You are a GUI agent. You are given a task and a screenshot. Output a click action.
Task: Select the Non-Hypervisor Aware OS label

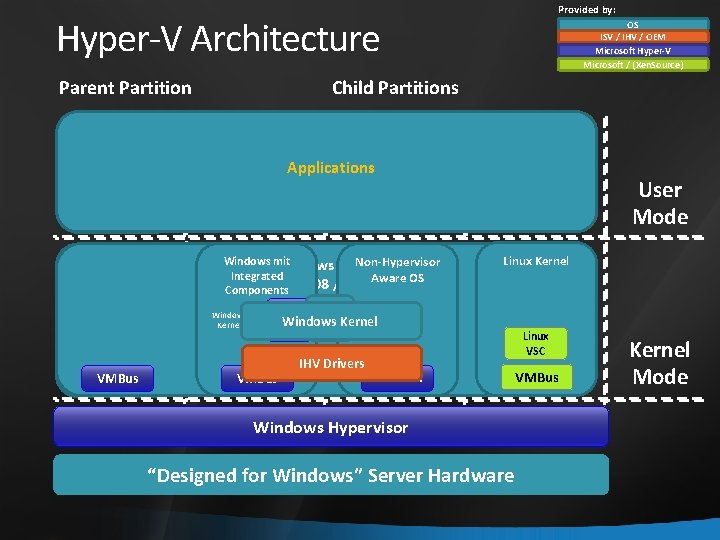(x=398, y=270)
